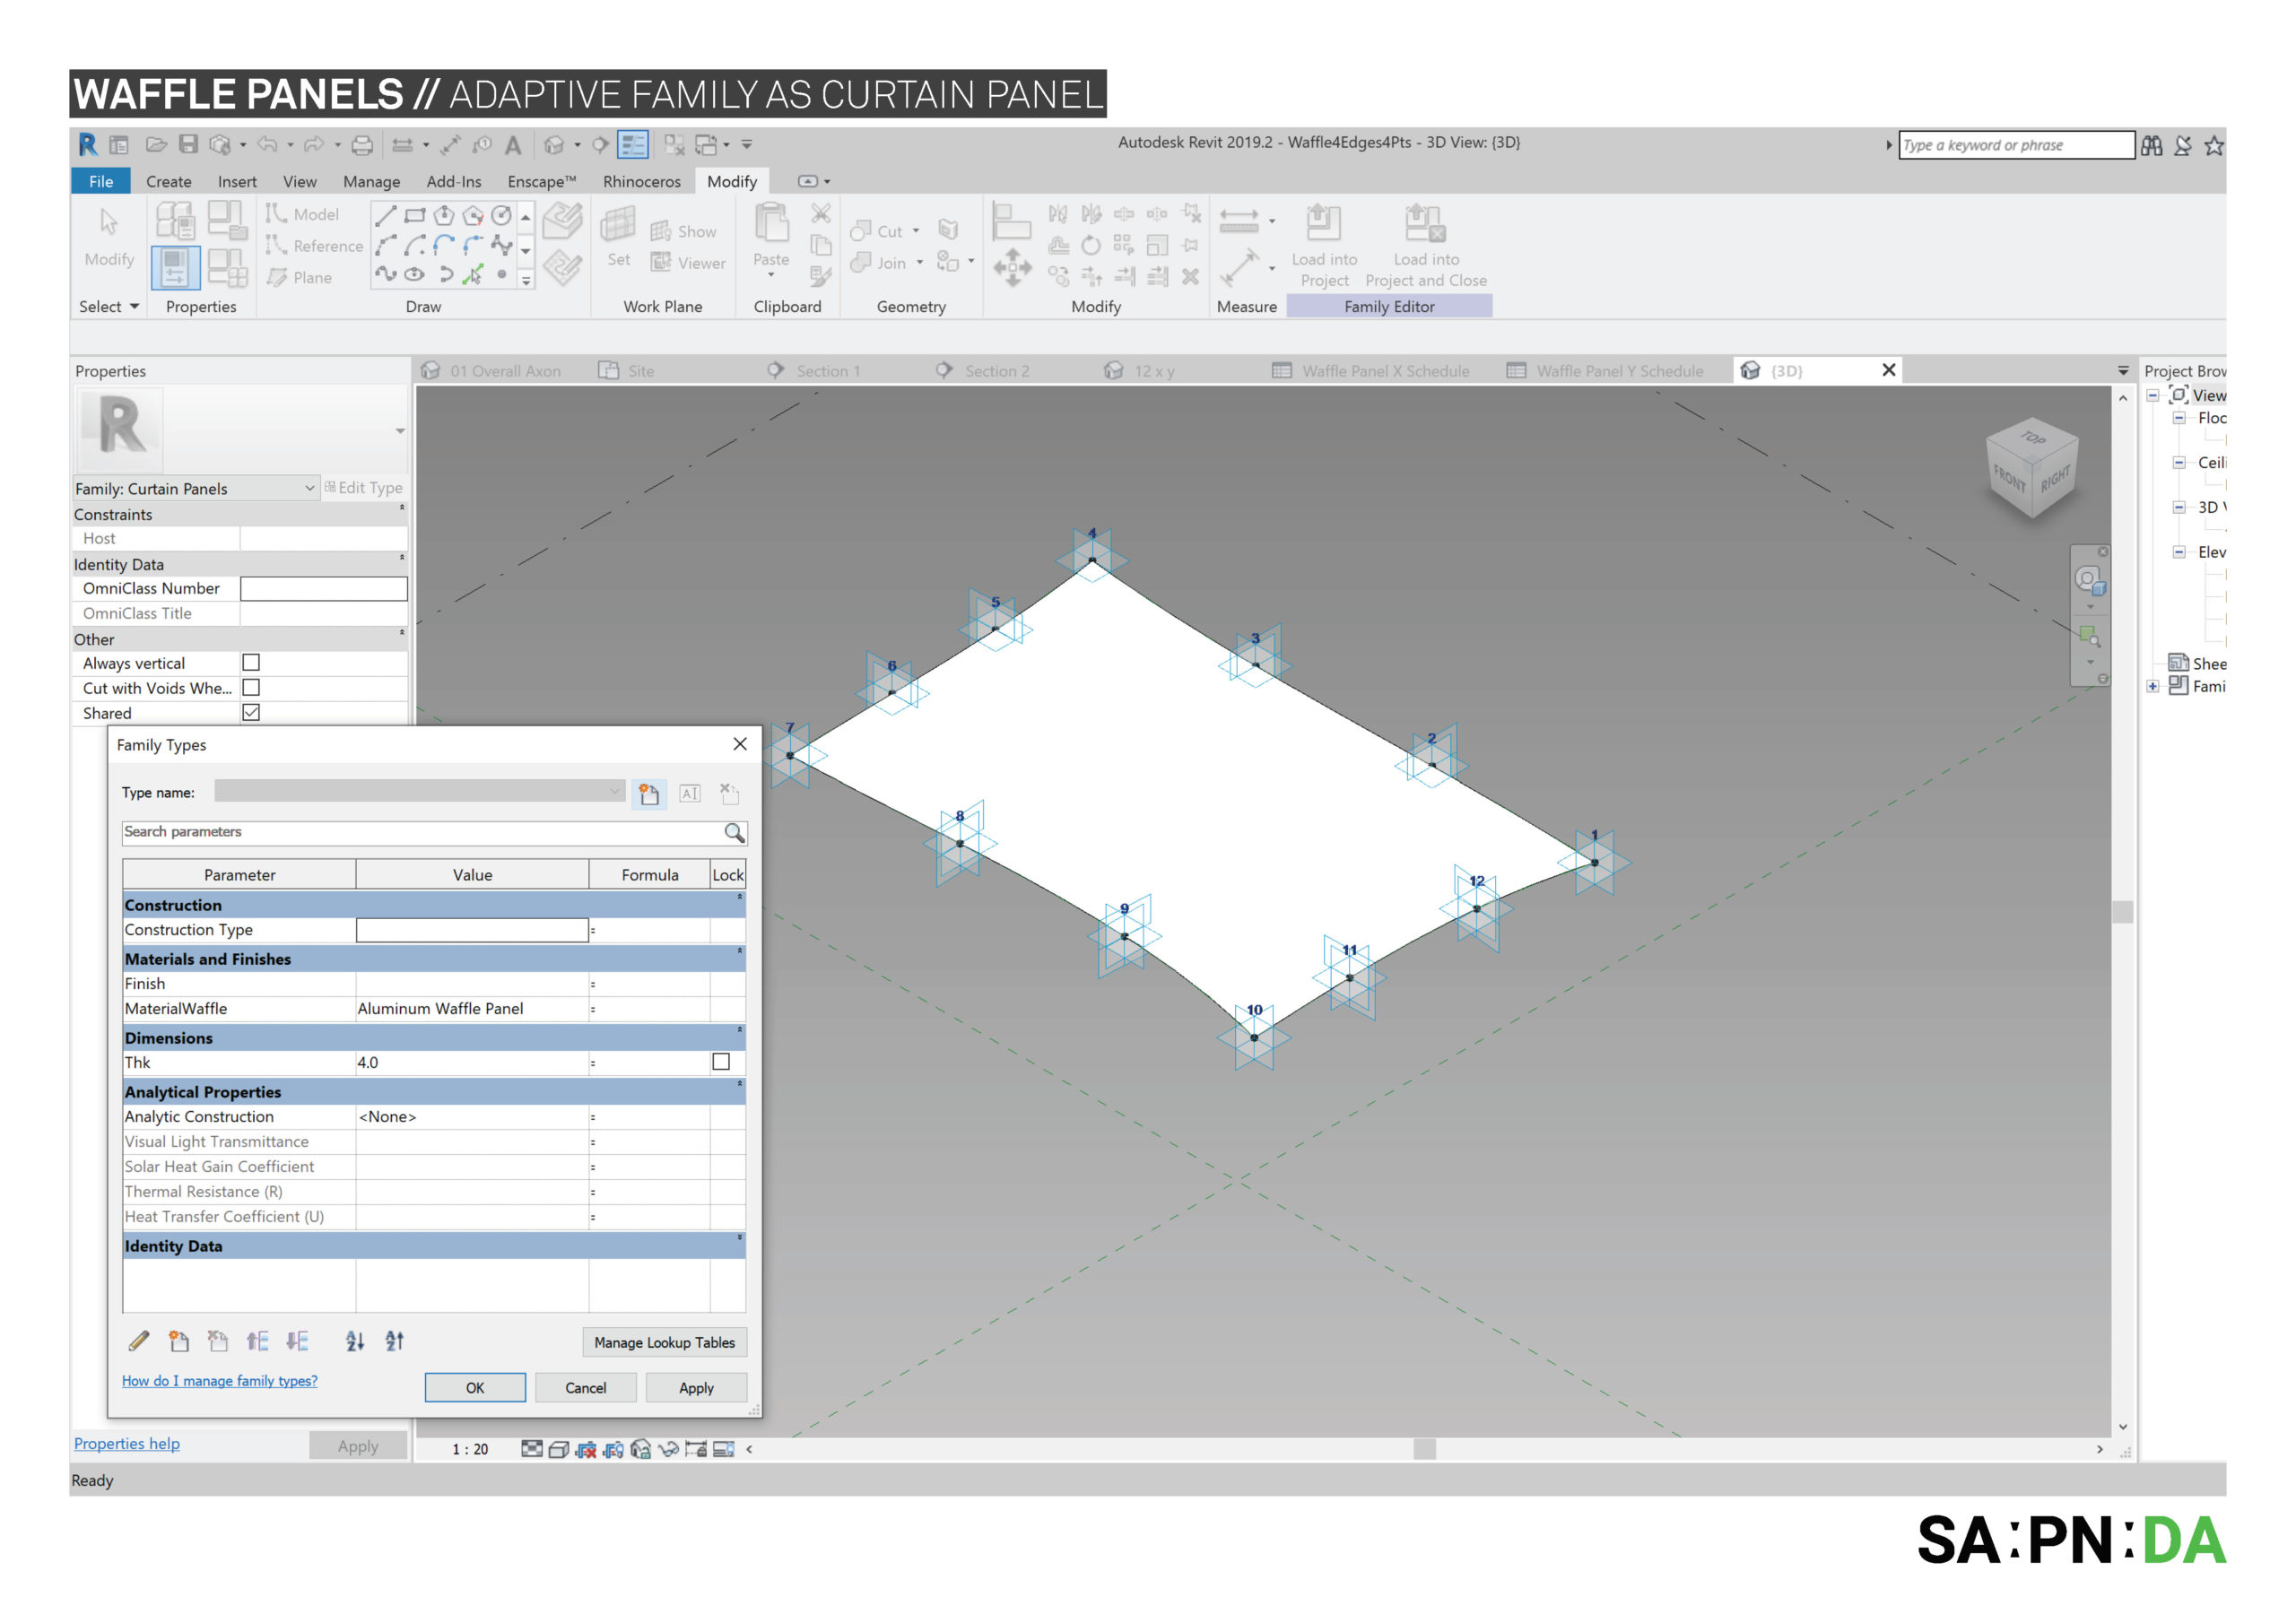This screenshot has width=2296, height=1623.
Task: Click Manage Lookup Tables button
Action: [664, 1343]
